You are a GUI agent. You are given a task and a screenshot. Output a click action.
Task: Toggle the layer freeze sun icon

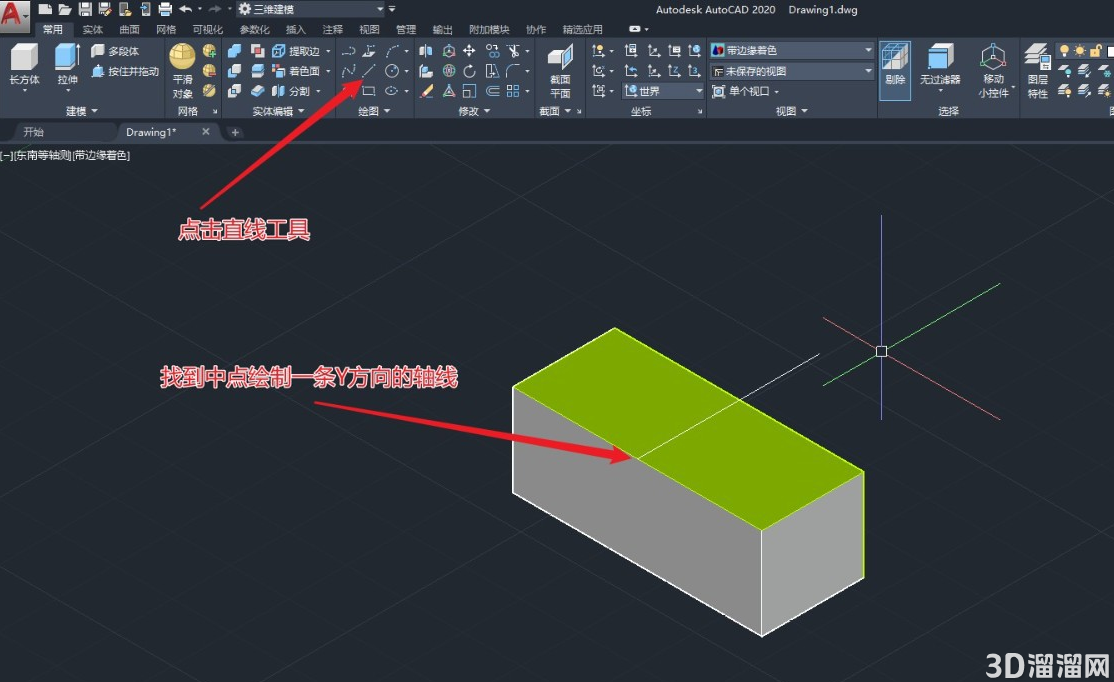point(1080,50)
